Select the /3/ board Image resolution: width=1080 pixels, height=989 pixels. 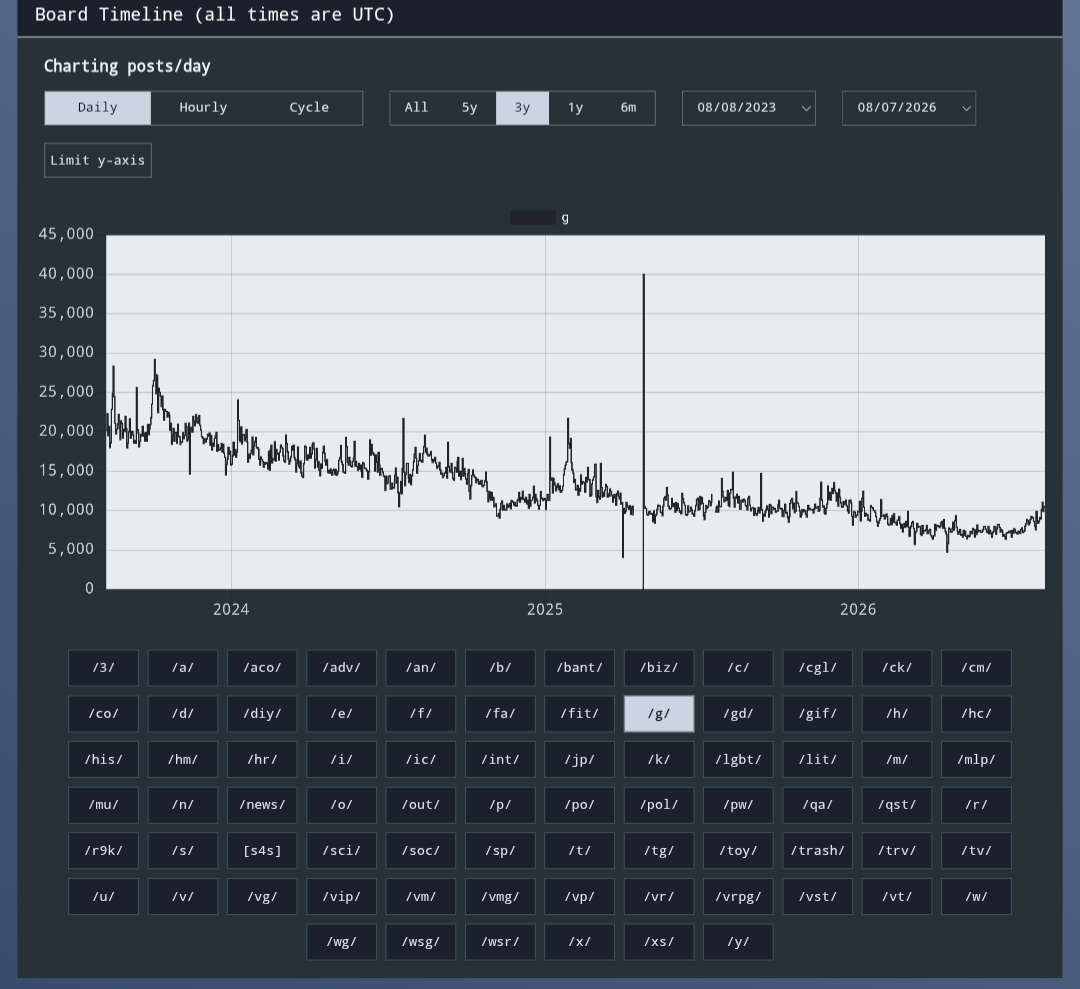click(x=103, y=668)
